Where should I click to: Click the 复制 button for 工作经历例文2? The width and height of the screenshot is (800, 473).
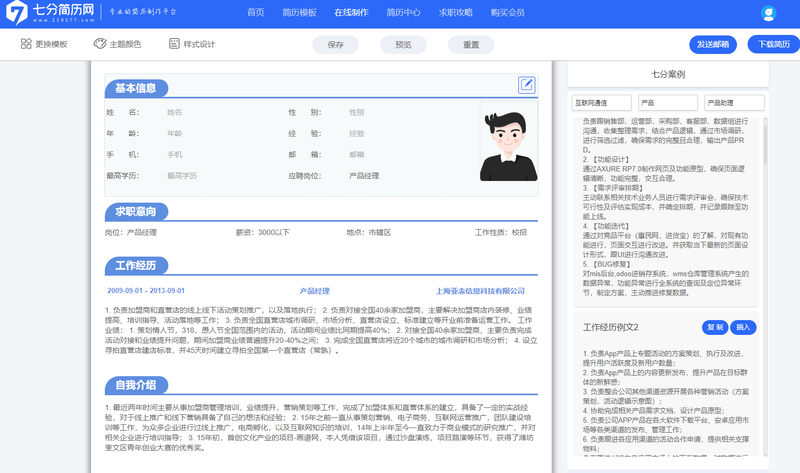point(715,327)
